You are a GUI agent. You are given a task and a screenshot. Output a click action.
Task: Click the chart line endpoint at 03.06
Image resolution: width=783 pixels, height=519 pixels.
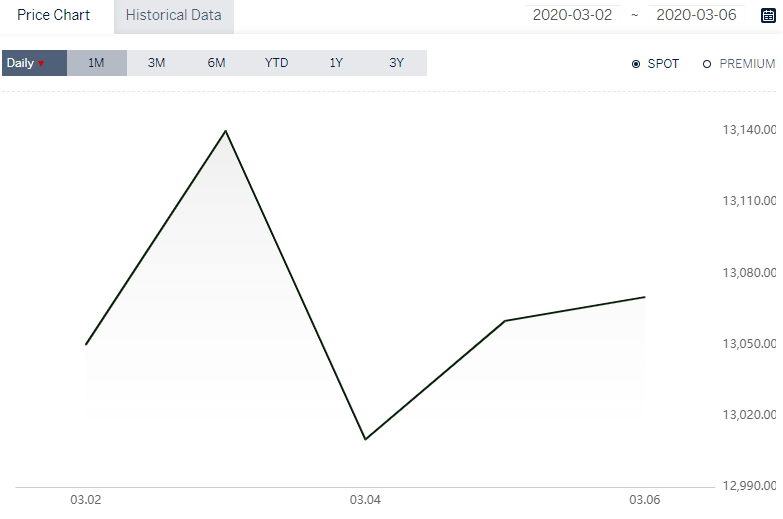point(645,297)
